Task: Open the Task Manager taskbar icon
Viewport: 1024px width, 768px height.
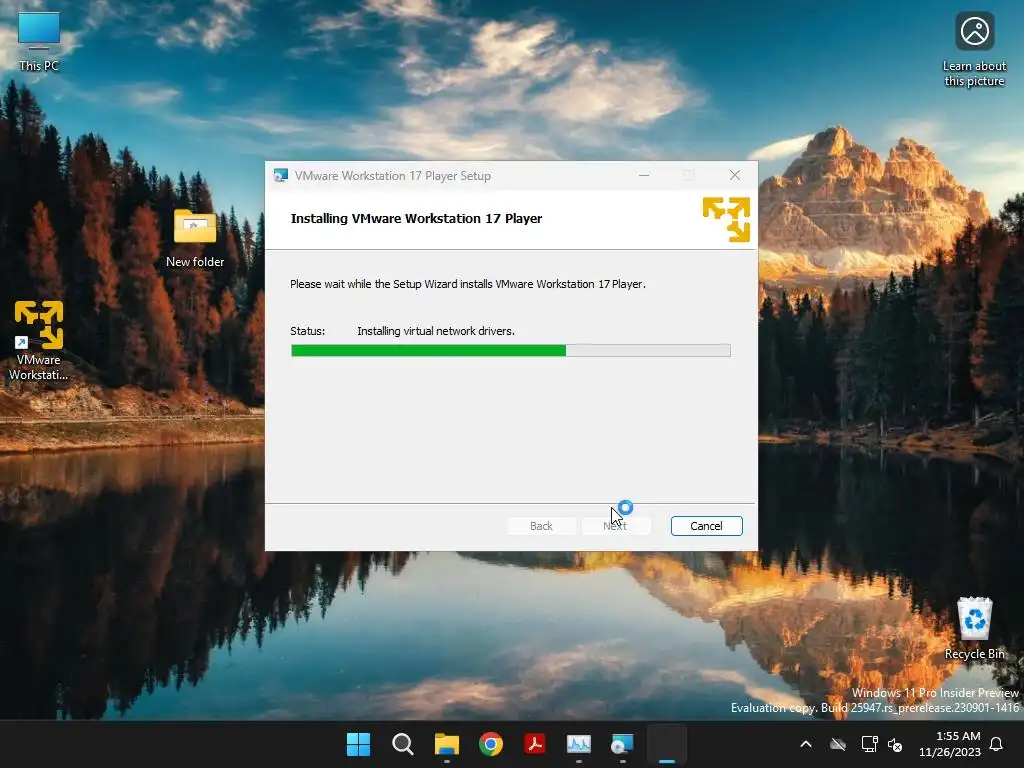Action: pos(579,744)
